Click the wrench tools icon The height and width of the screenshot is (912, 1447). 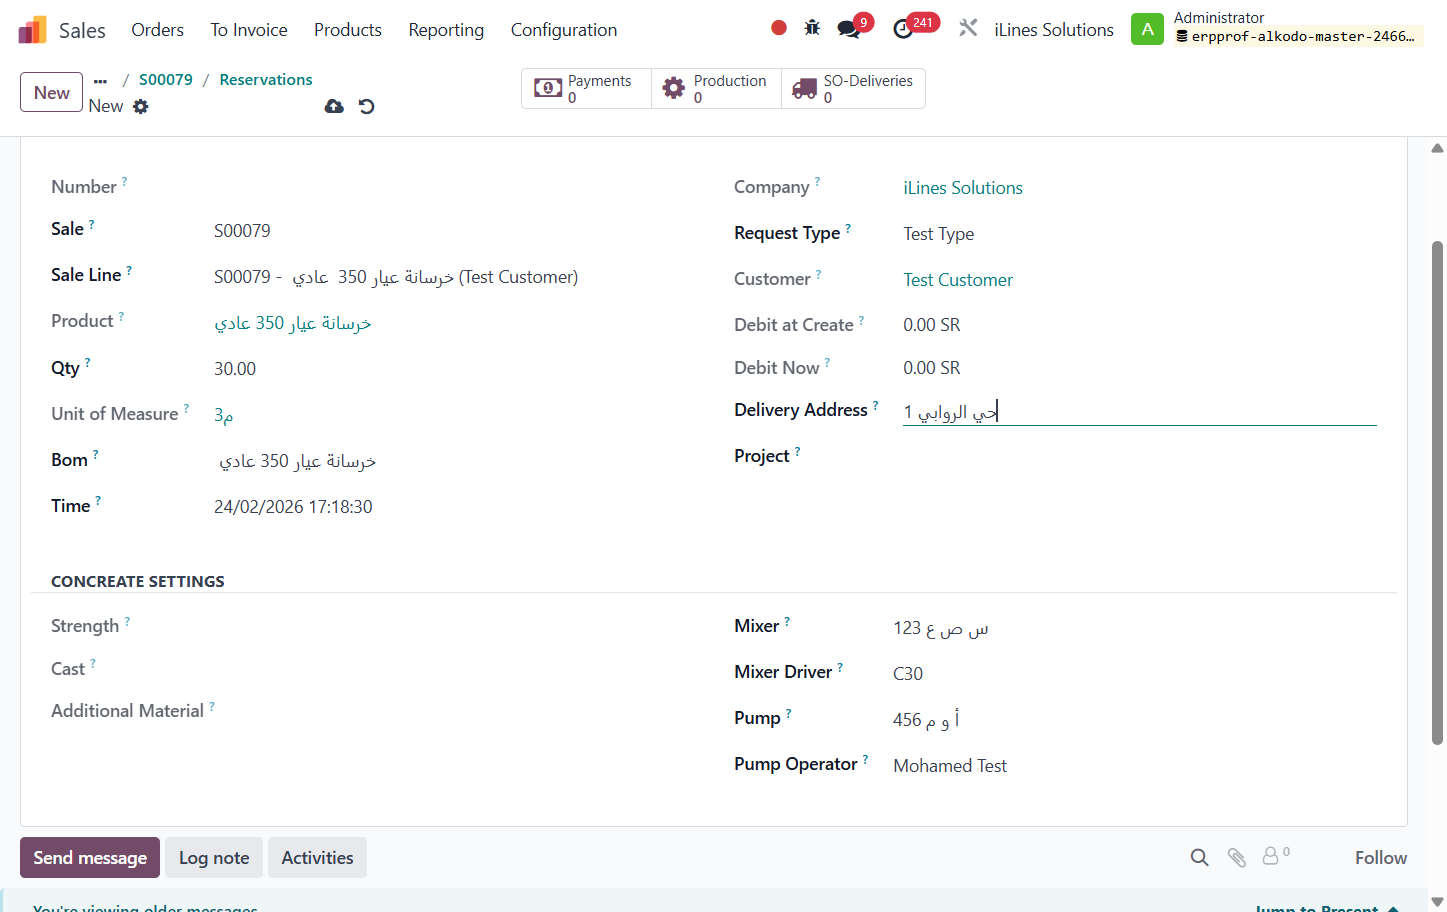[x=968, y=28]
